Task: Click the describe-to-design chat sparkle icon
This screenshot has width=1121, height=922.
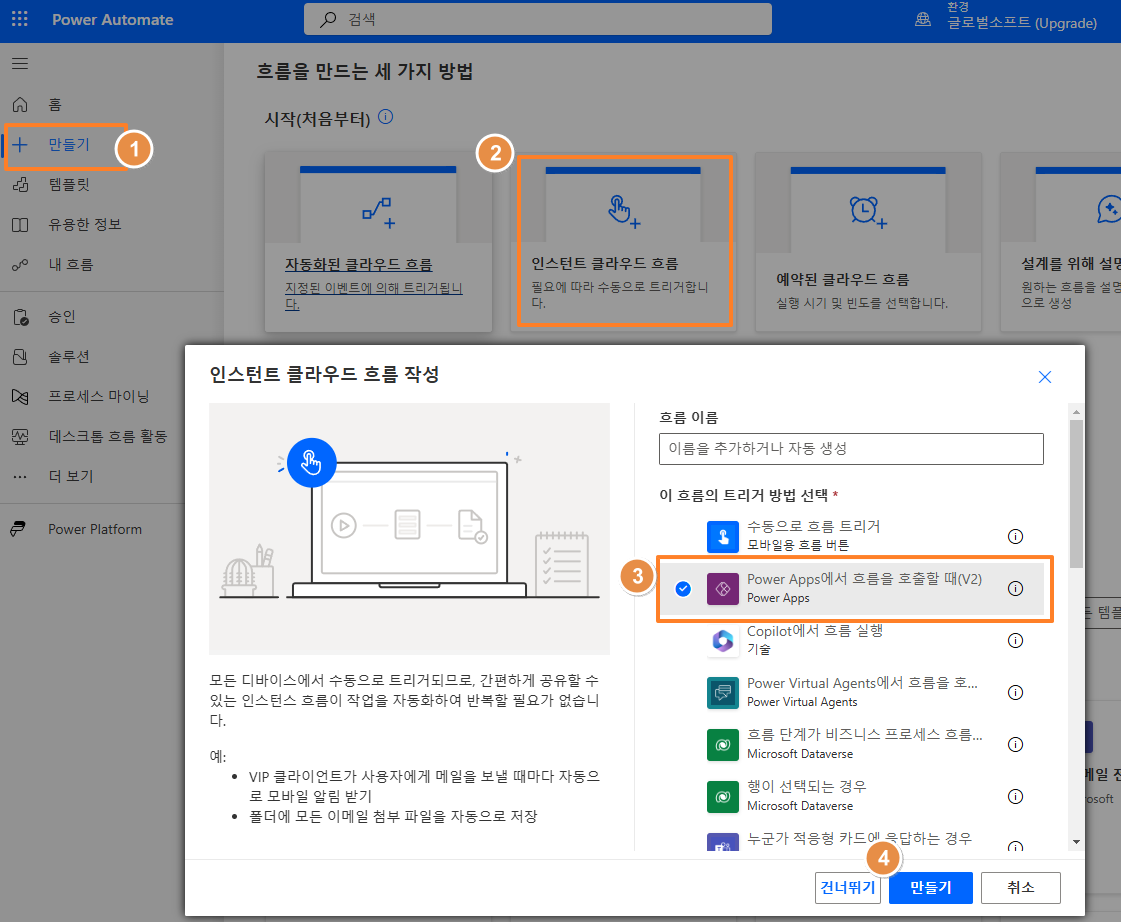Action: (1109, 209)
